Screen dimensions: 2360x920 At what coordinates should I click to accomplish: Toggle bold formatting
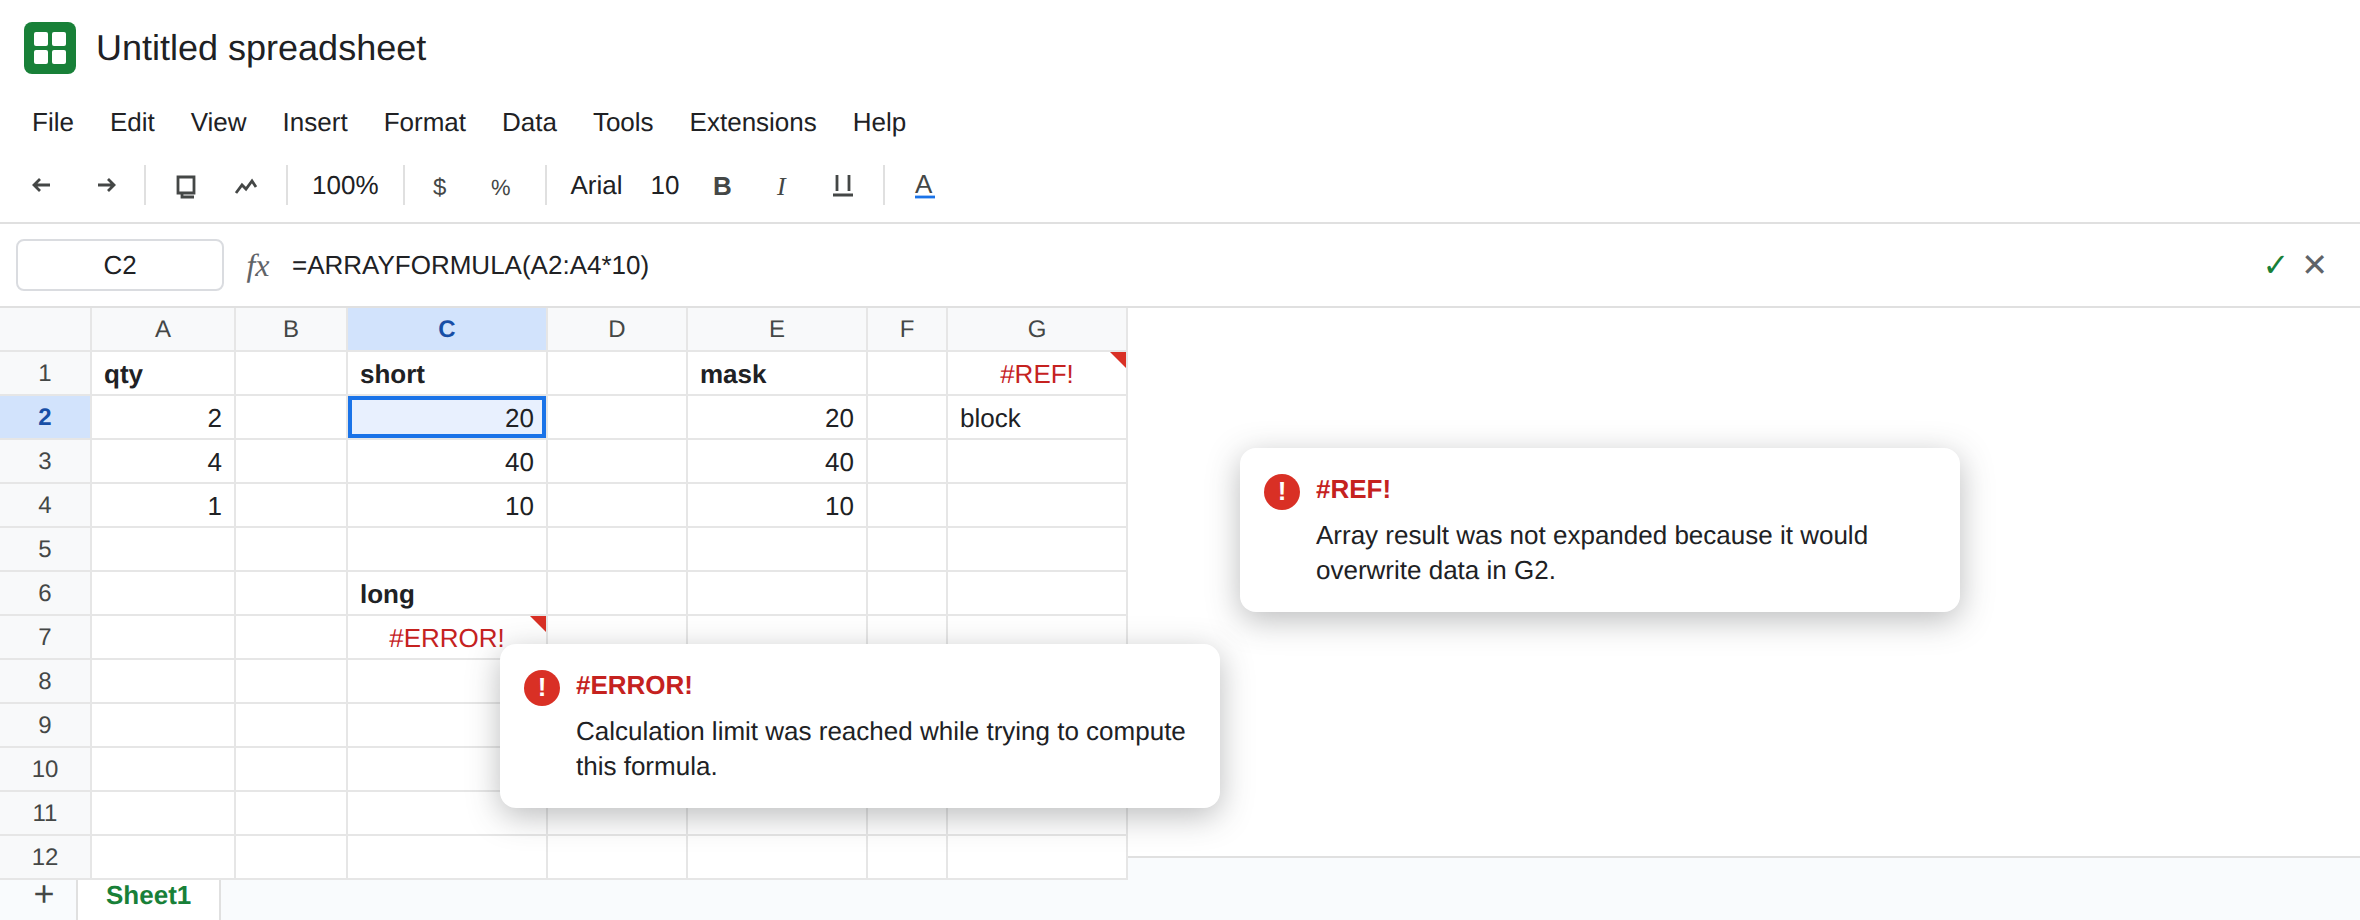[x=722, y=186]
